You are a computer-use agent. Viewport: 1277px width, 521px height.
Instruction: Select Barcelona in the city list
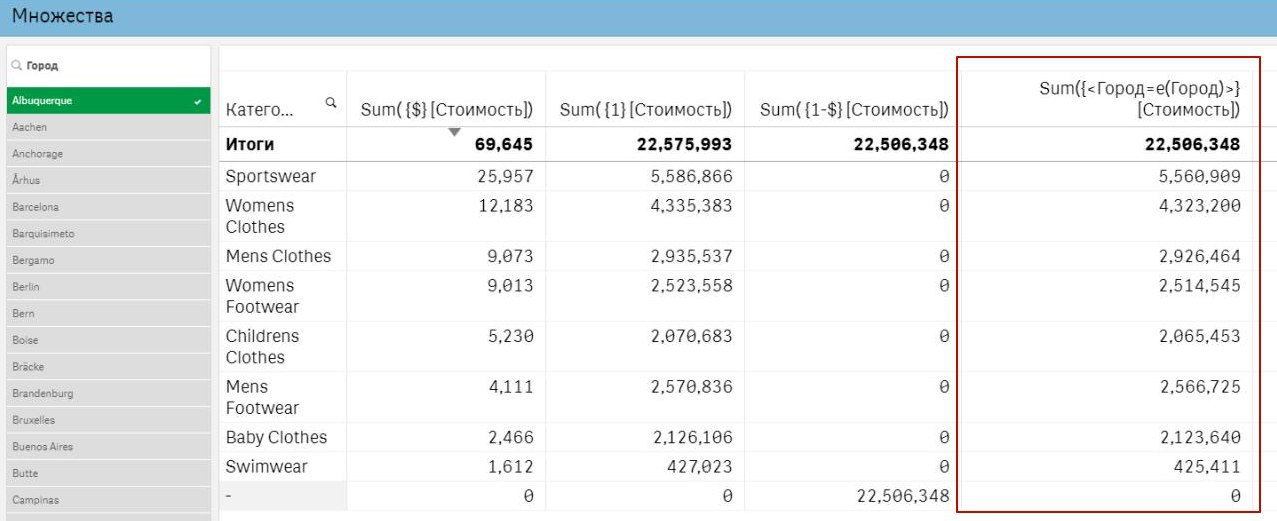[108, 207]
